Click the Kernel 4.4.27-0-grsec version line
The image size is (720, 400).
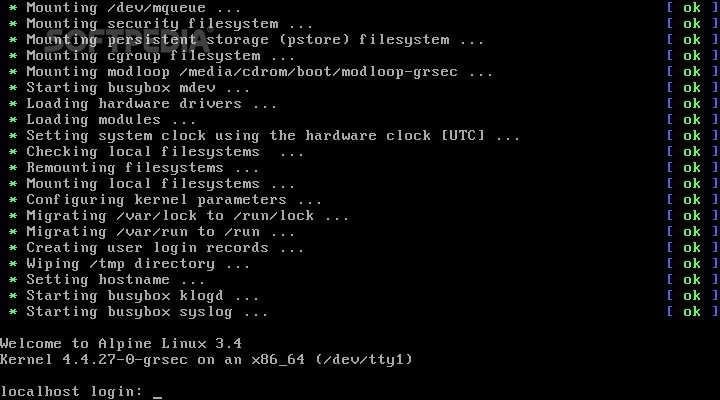pos(207,359)
